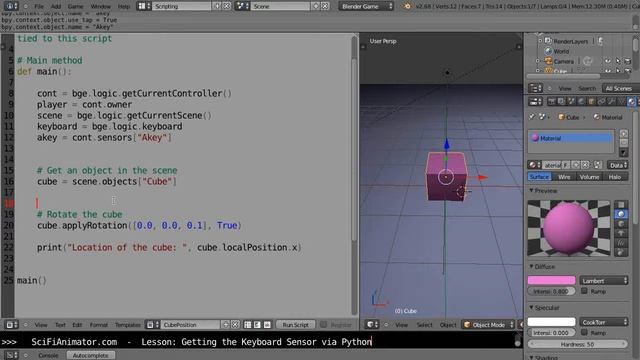Open the scene browser icon
The image size is (640, 360).
[242, 6]
